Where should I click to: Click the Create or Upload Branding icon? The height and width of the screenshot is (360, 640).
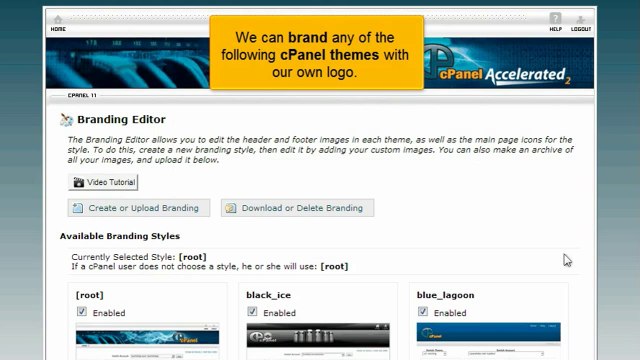point(78,208)
